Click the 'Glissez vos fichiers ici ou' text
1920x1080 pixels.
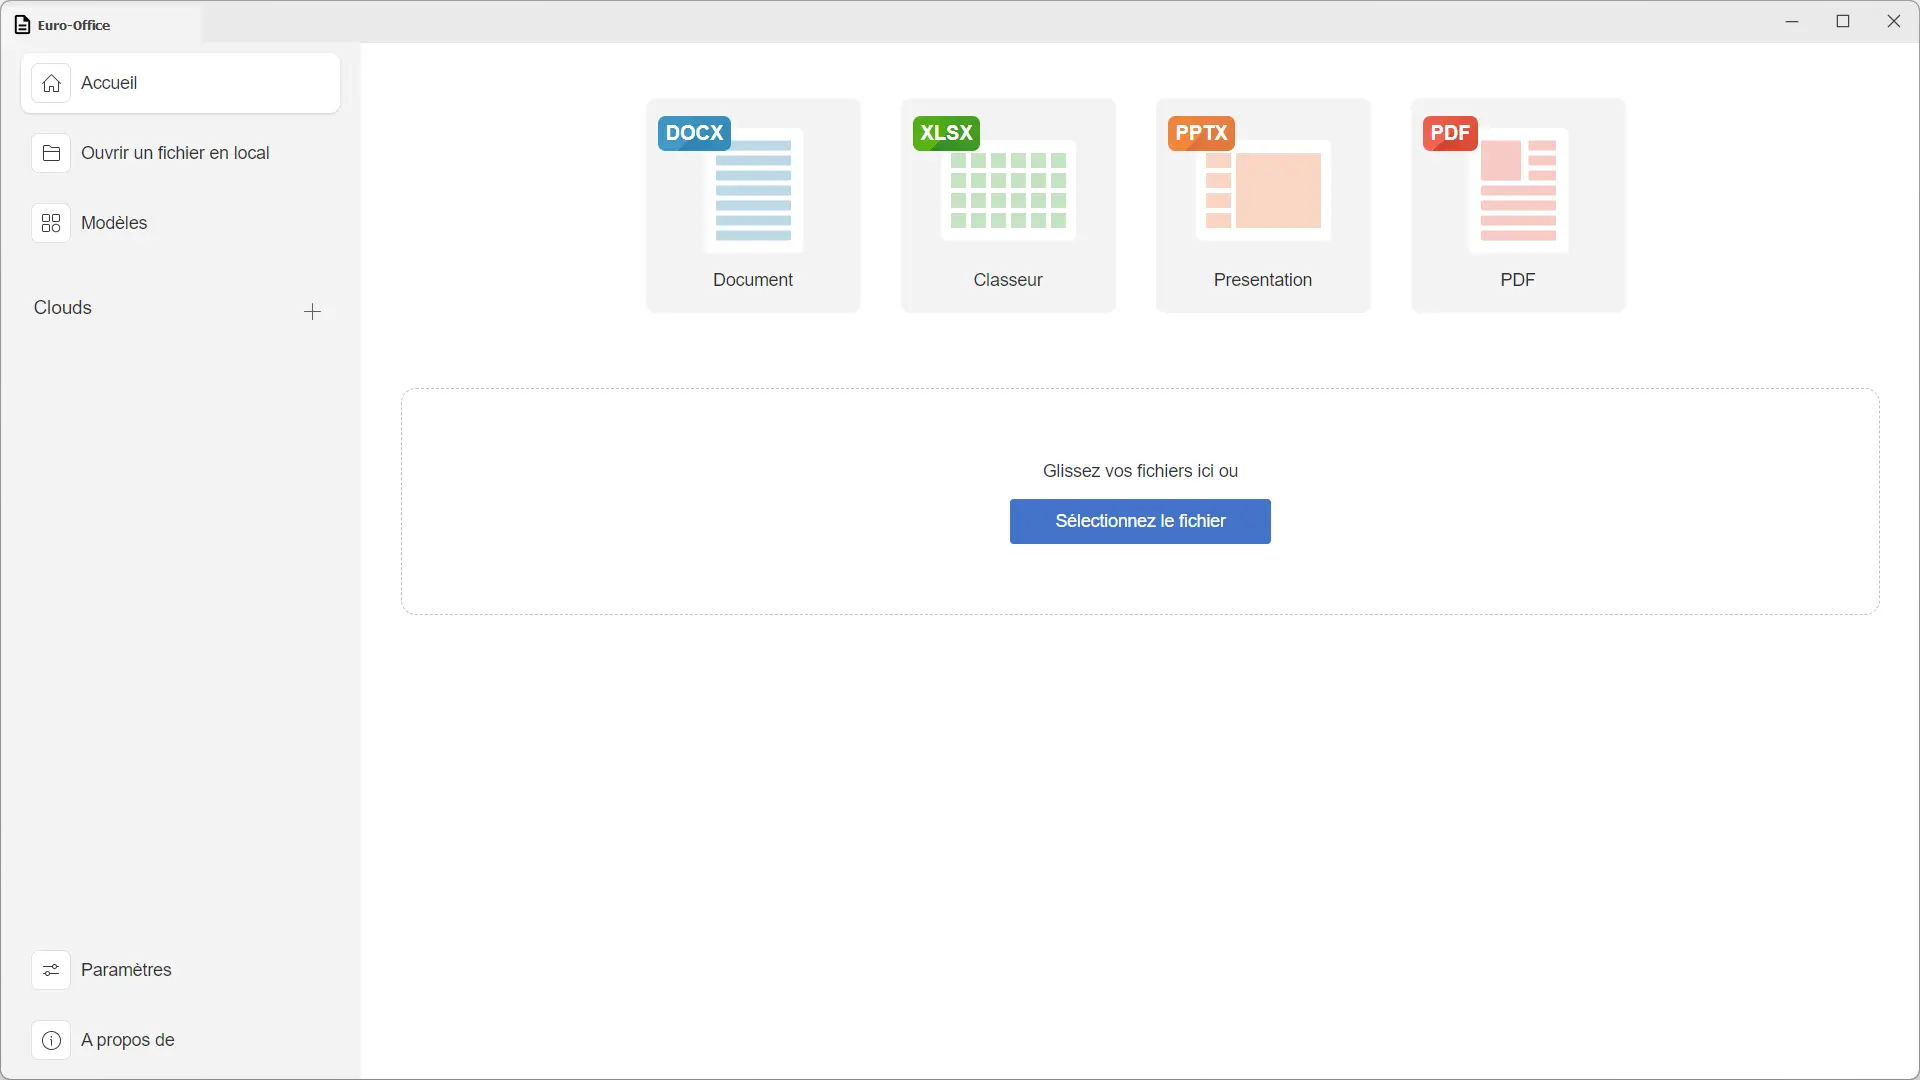1140,471
